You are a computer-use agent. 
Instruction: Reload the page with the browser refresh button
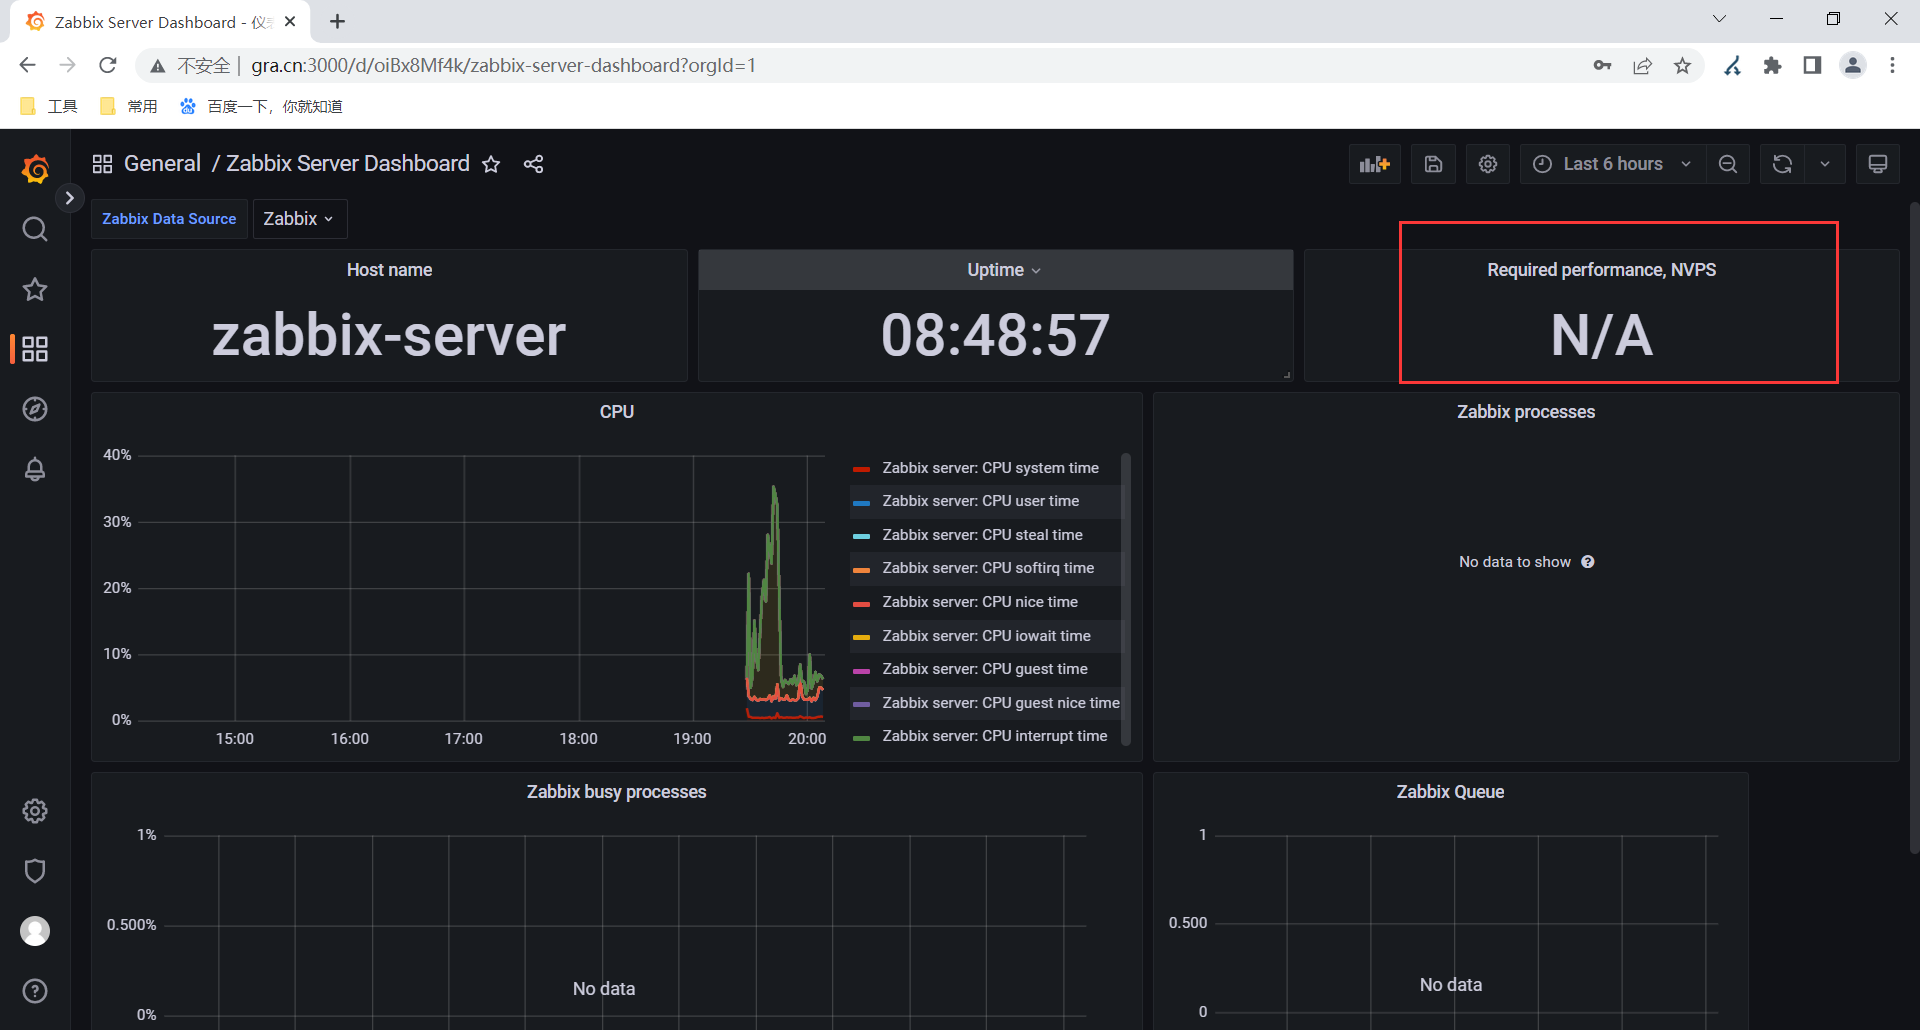(x=108, y=66)
